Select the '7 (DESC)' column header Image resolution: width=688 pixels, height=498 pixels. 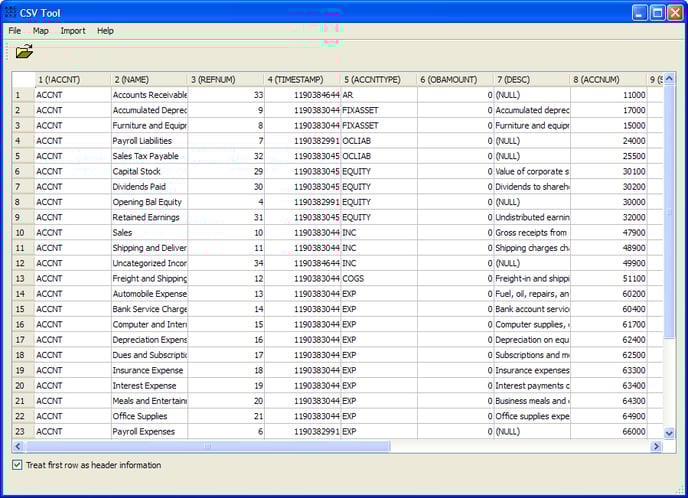tap(531, 79)
